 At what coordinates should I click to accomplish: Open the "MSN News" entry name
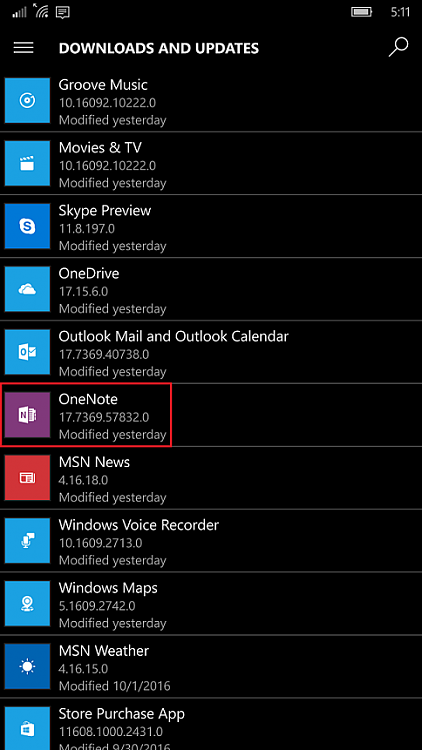94,462
